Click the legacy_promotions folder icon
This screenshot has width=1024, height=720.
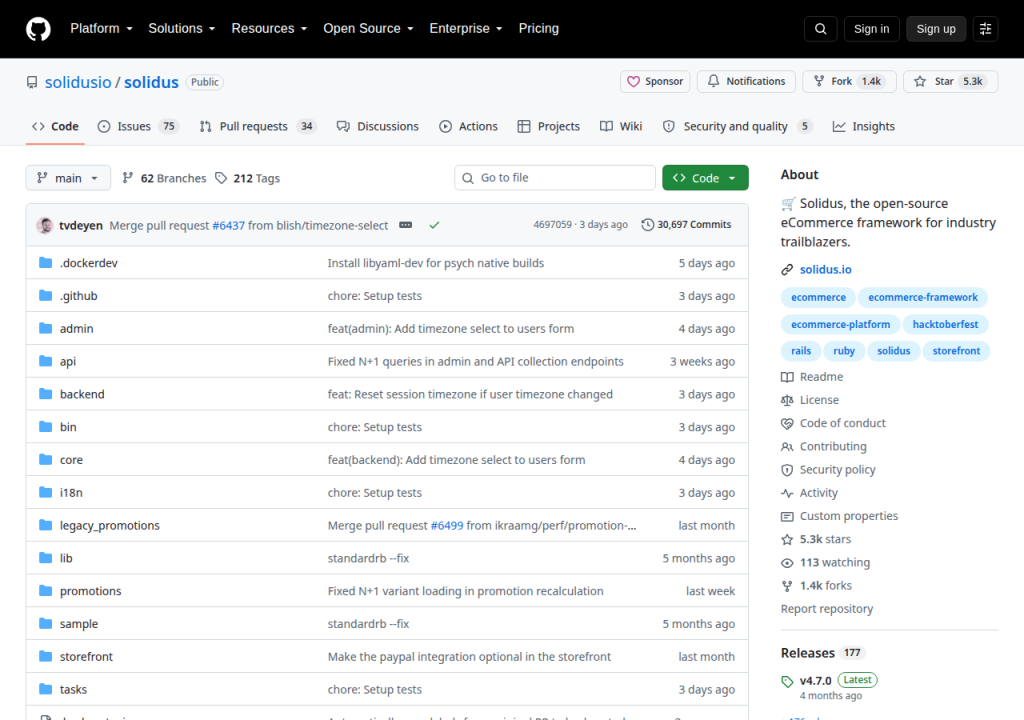[45, 525]
